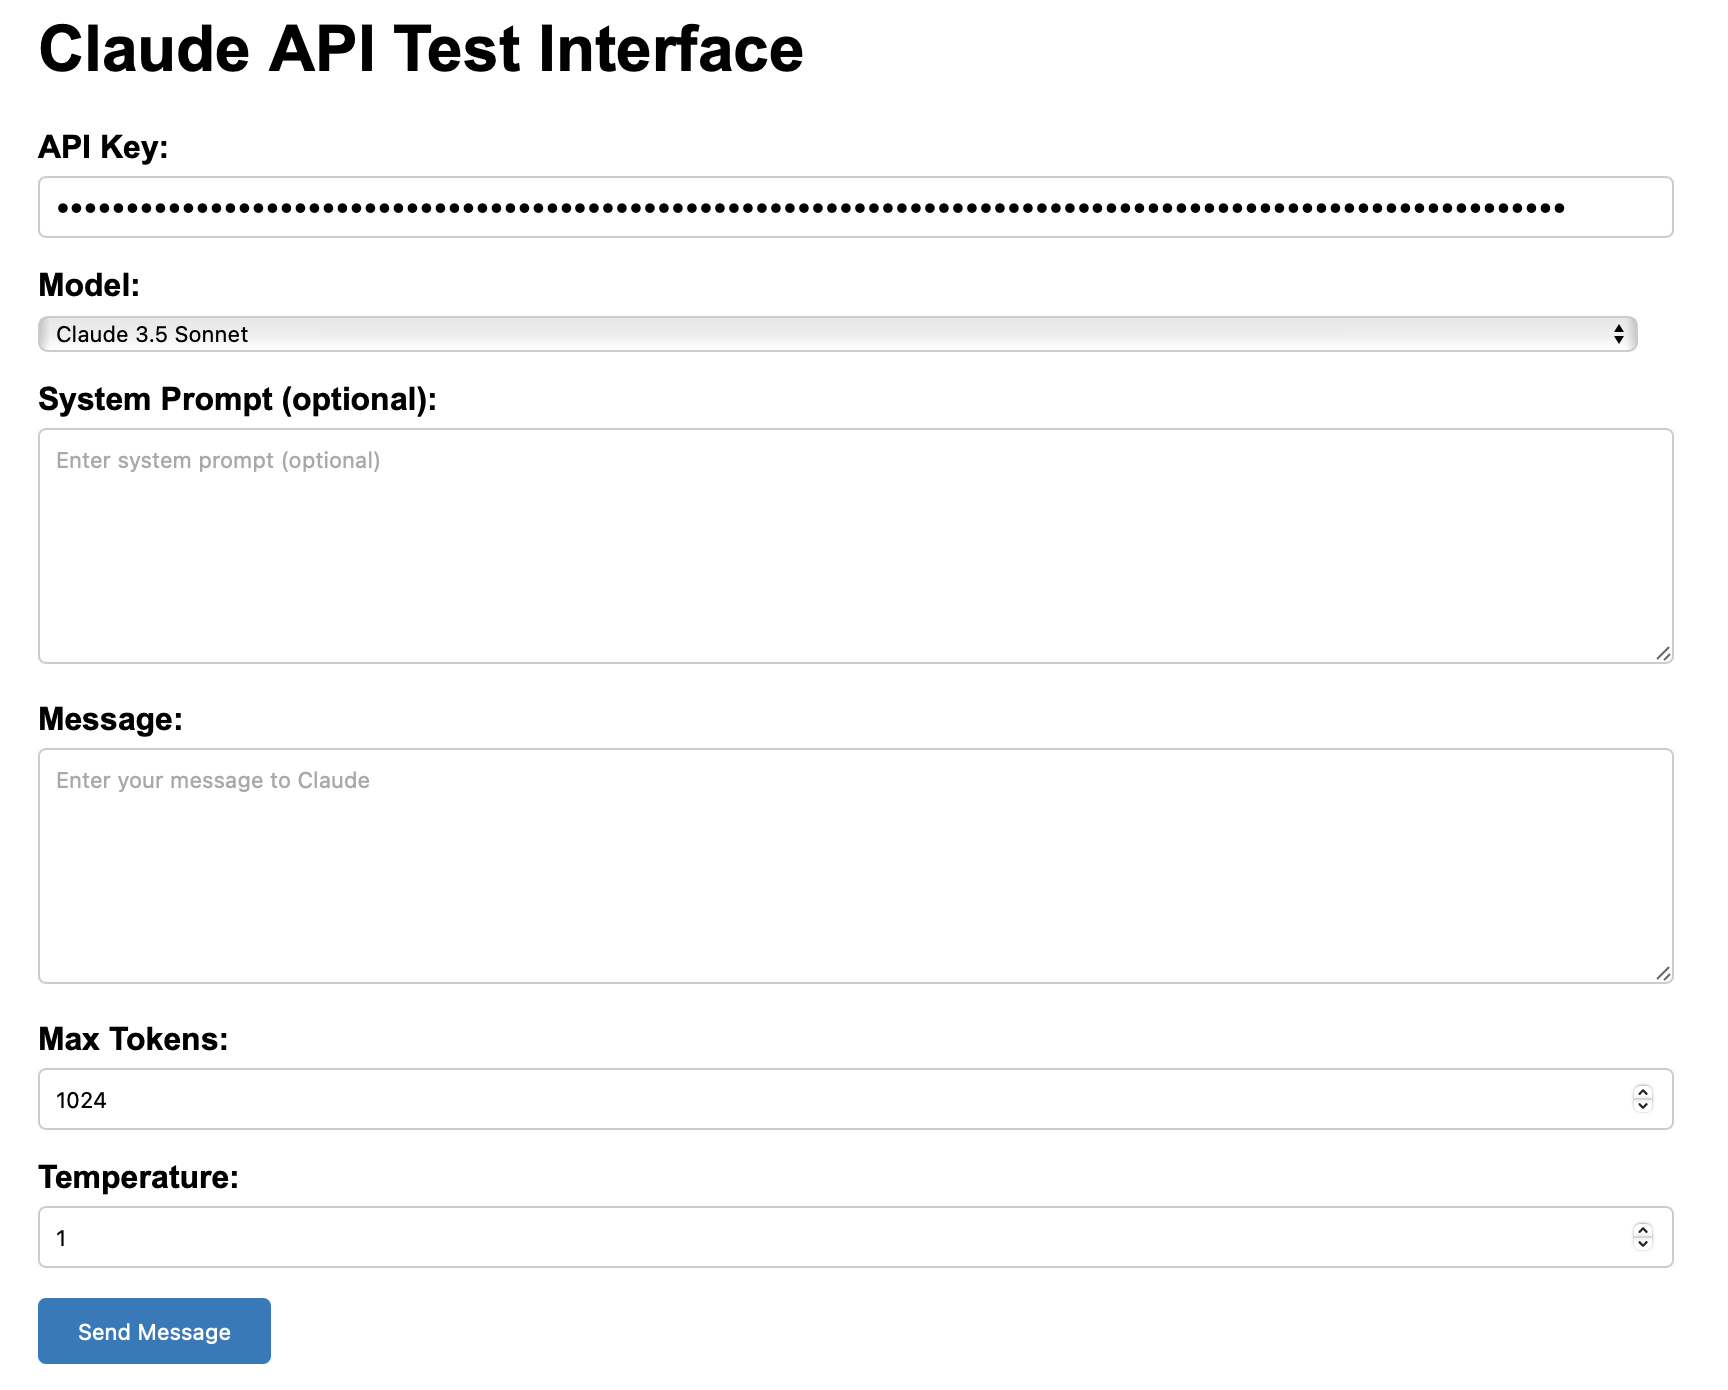This screenshot has height=1390, width=1728.
Task: Click the Model label
Action: pos(89,285)
